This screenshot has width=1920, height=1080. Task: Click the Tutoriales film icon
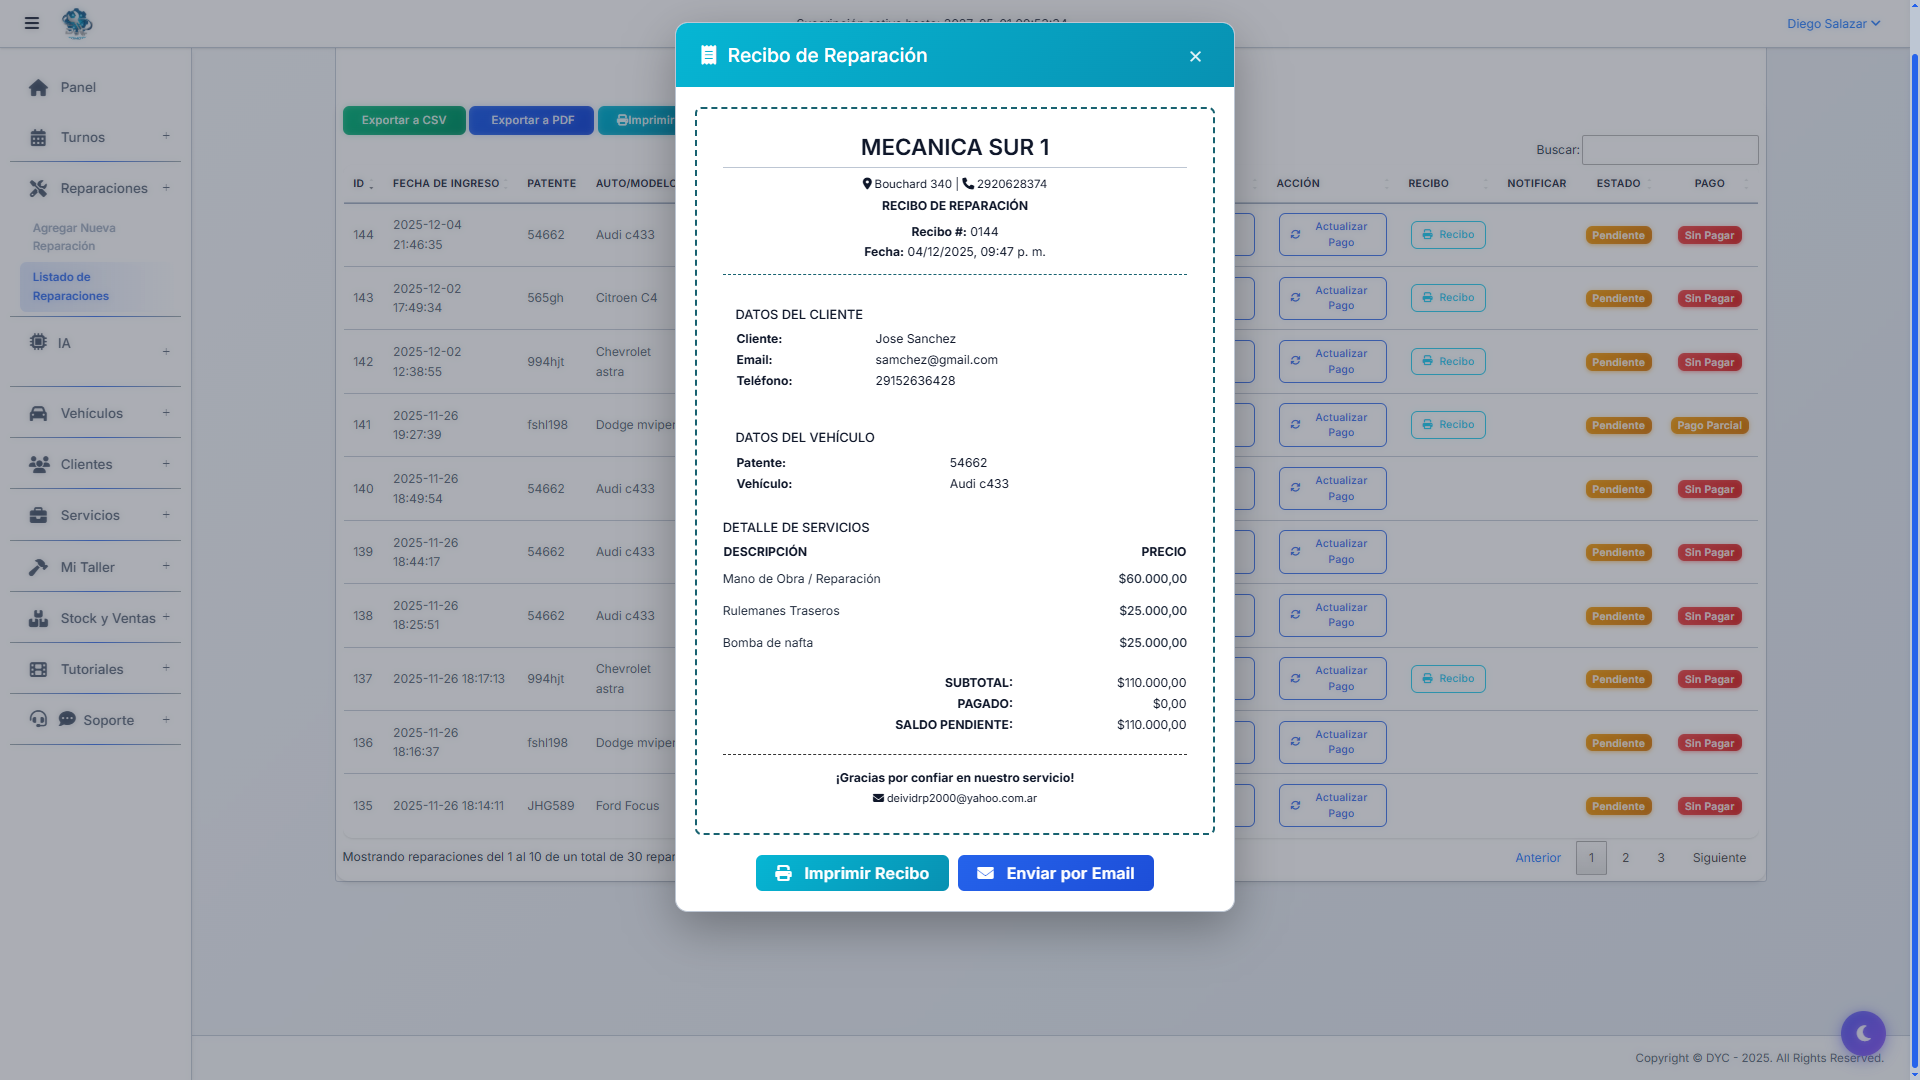pyautogui.click(x=38, y=670)
